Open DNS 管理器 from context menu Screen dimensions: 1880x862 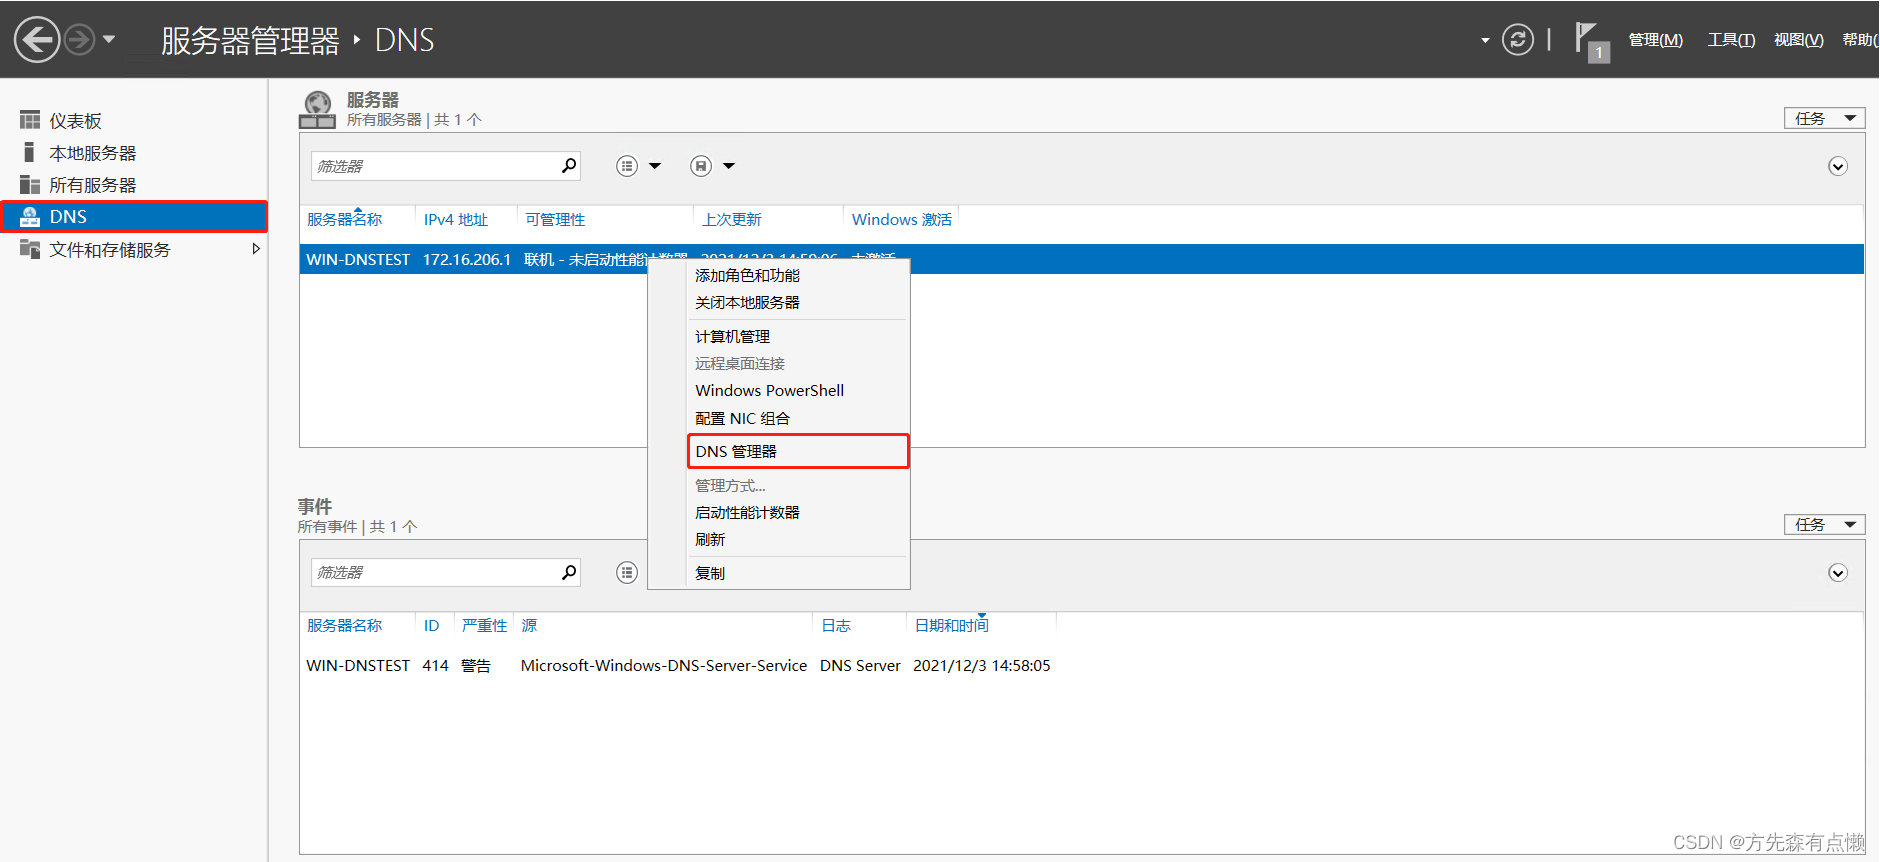click(x=798, y=451)
